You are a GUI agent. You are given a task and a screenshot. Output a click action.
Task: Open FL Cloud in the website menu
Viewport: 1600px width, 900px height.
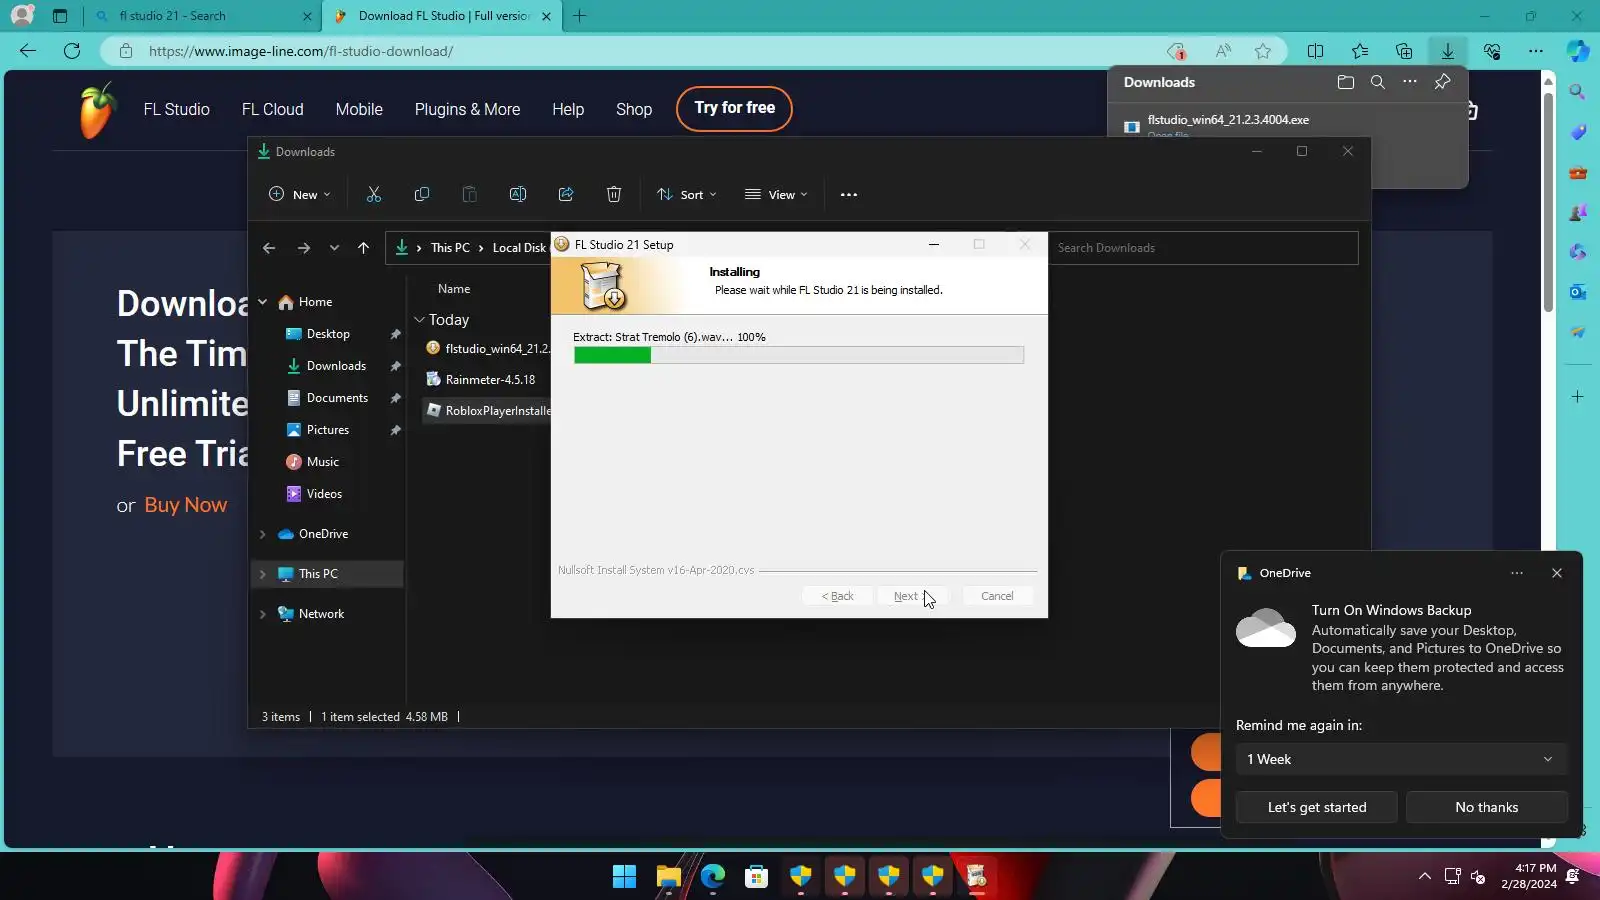pyautogui.click(x=272, y=109)
